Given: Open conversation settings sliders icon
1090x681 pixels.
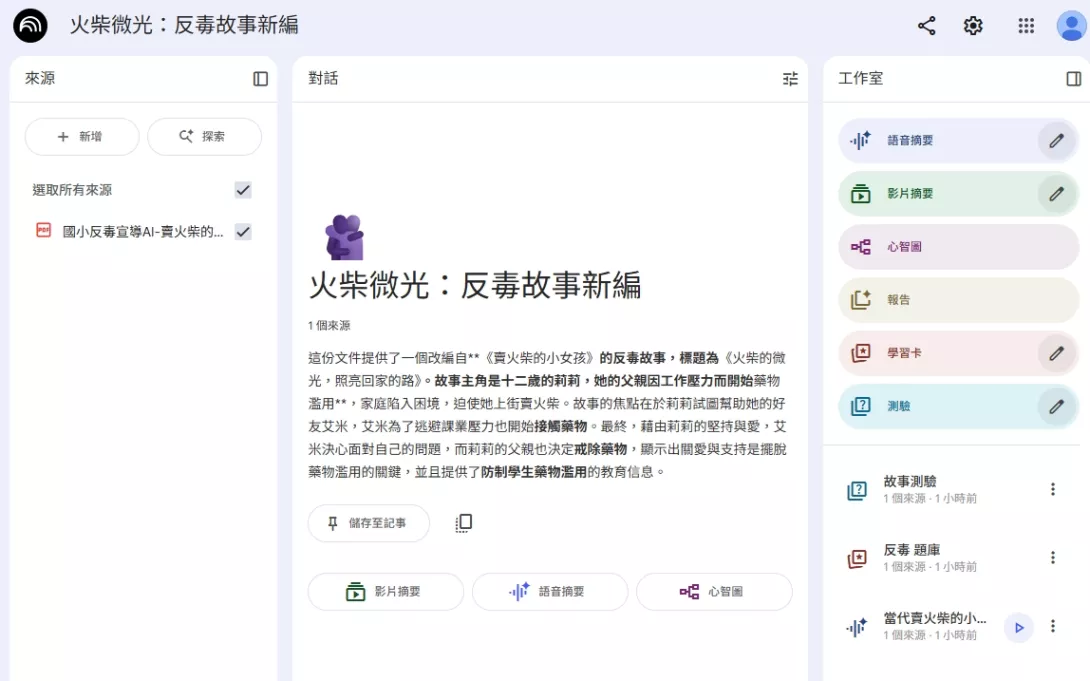Looking at the screenshot, I should tap(790, 79).
